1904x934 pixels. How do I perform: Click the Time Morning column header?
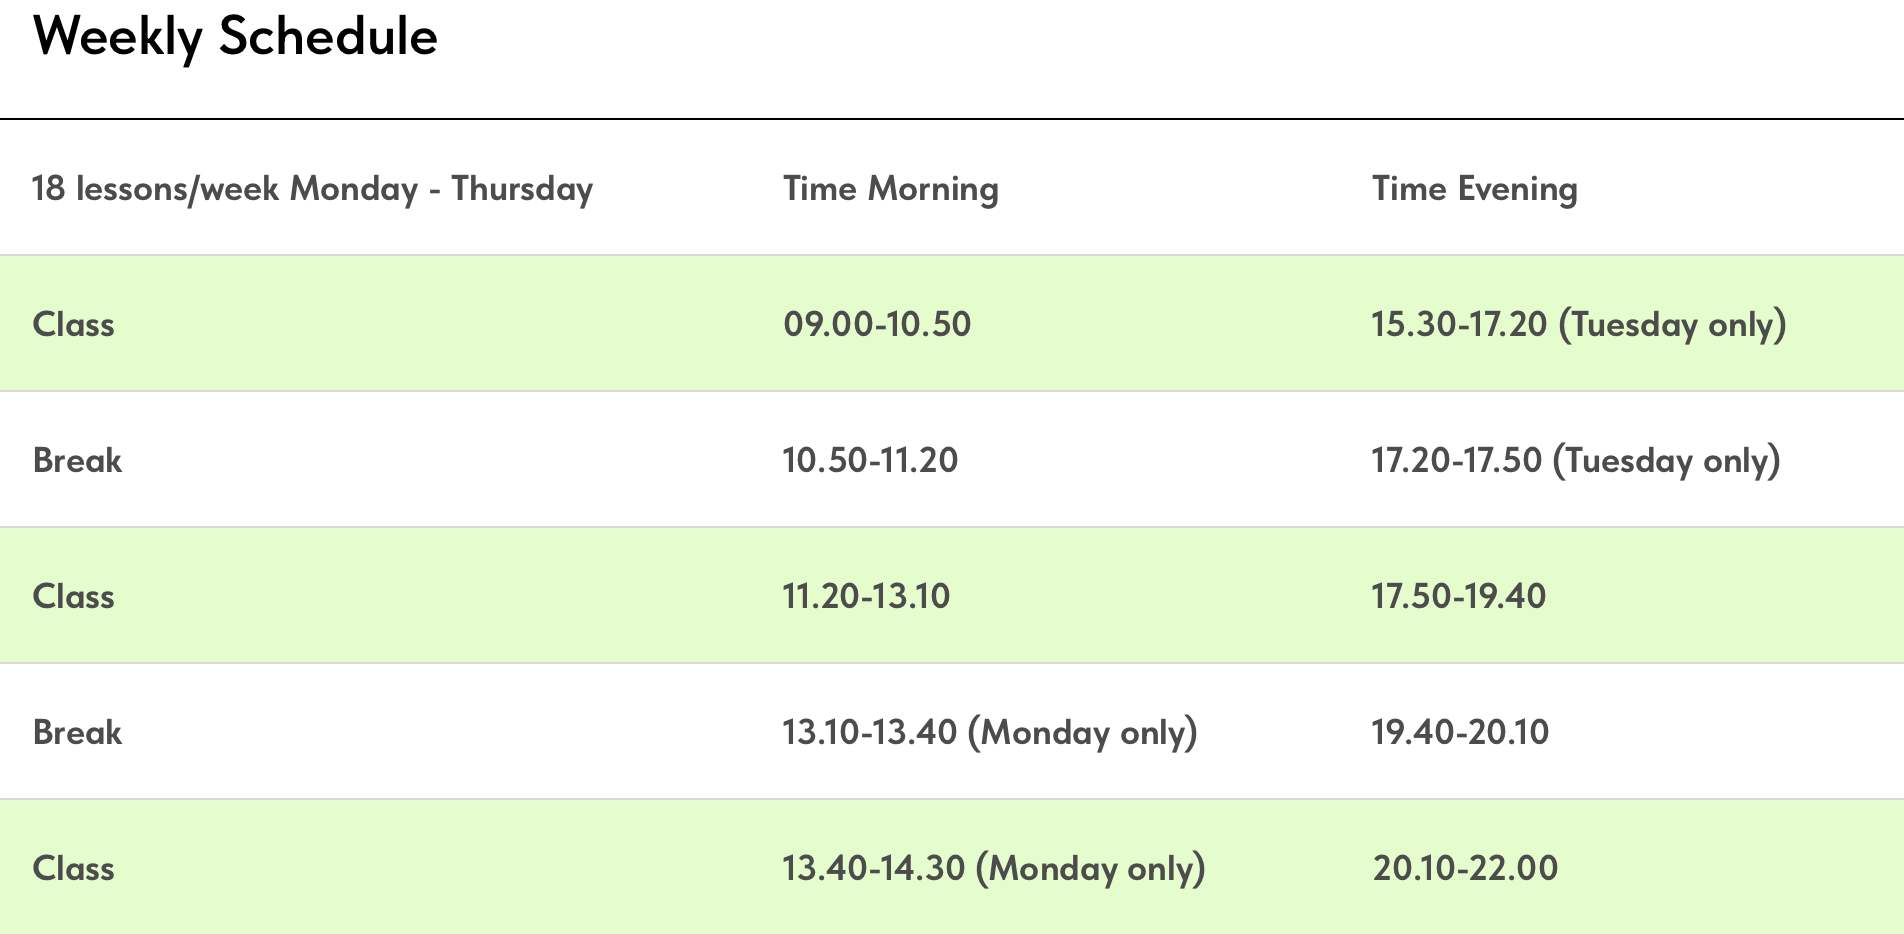[890, 189]
